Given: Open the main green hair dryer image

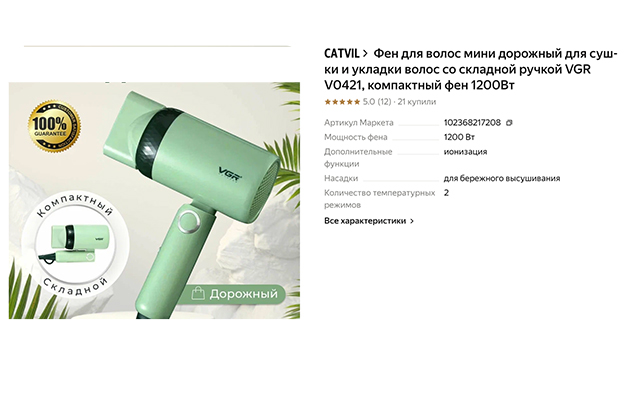Looking at the screenshot, I should (154, 200).
